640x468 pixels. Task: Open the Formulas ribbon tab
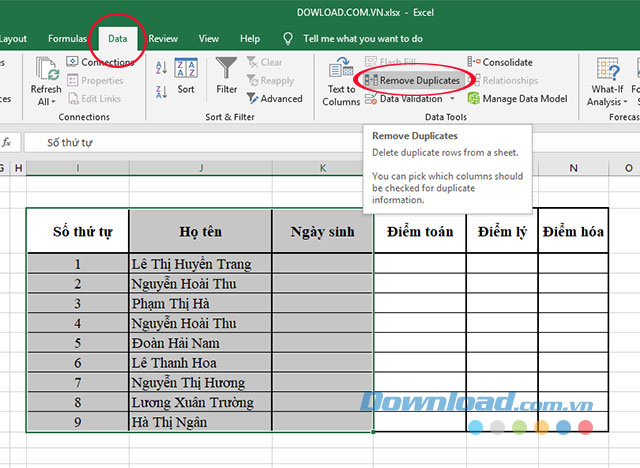(x=67, y=39)
